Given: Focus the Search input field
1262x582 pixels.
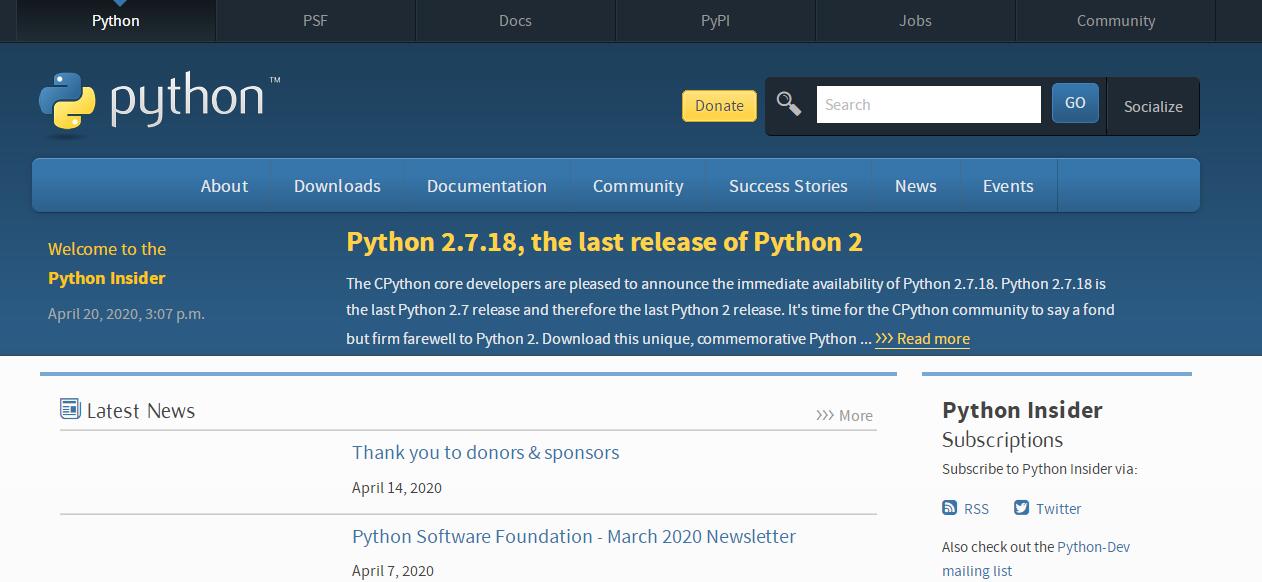Looking at the screenshot, I should (928, 104).
